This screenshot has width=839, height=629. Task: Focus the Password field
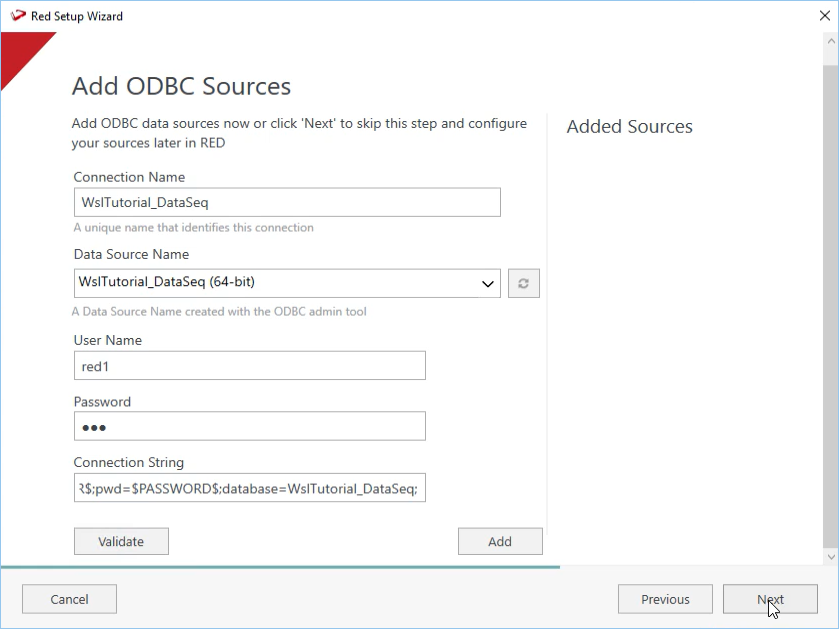tap(250, 427)
